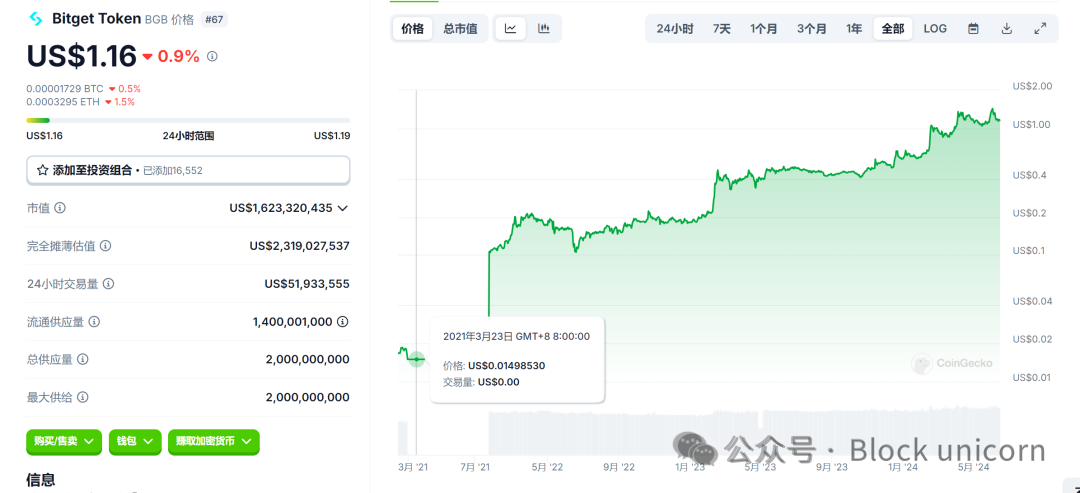Click the star icon to add to portfolio
Viewport: 1080px width, 493px height.
point(43,170)
